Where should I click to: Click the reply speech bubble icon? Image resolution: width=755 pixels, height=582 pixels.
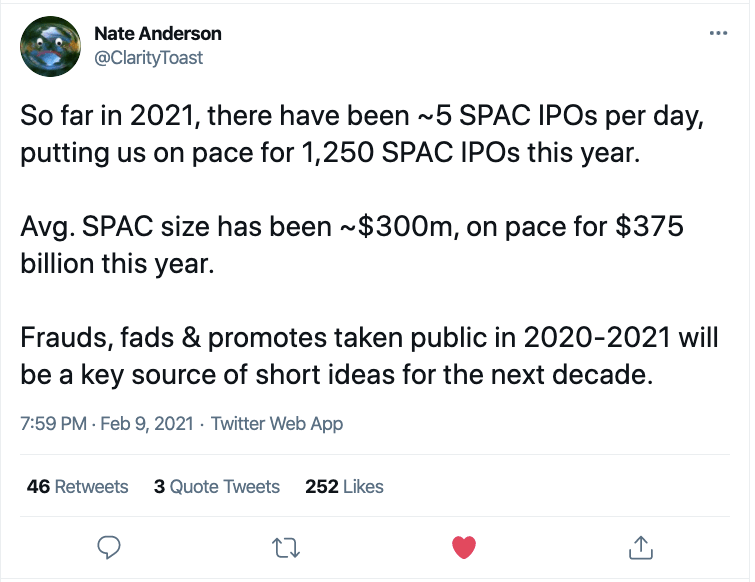tap(110, 546)
